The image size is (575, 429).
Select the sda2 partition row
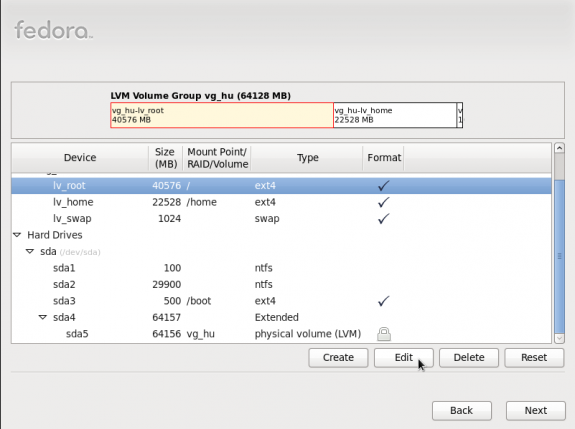281,285
